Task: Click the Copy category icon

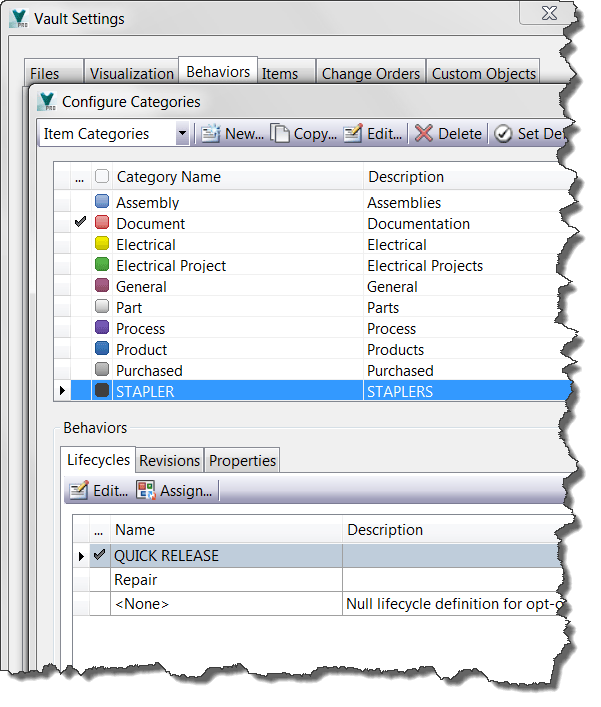Action: [x=280, y=134]
